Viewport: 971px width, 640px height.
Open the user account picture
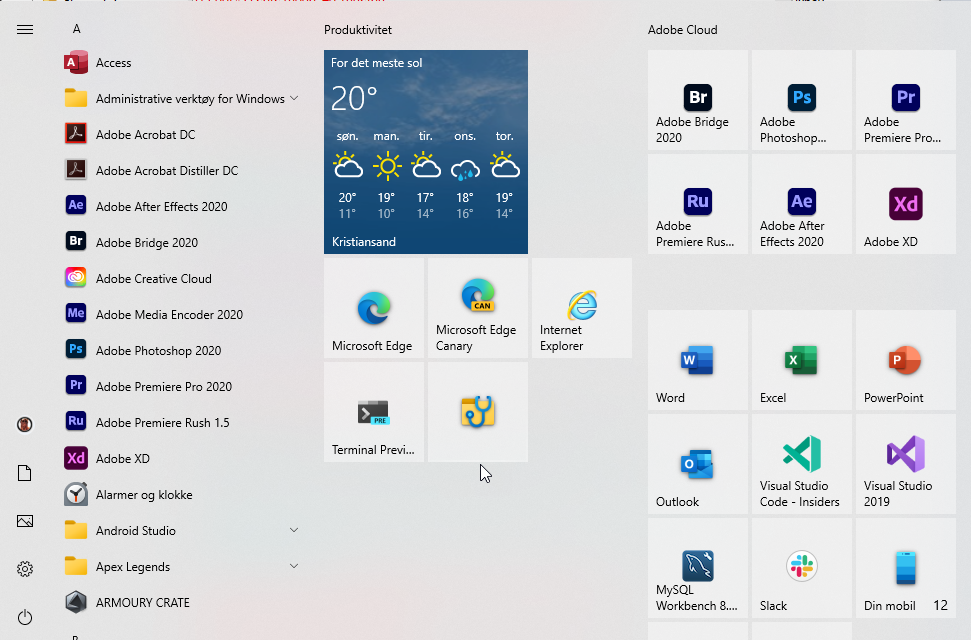click(x=25, y=424)
